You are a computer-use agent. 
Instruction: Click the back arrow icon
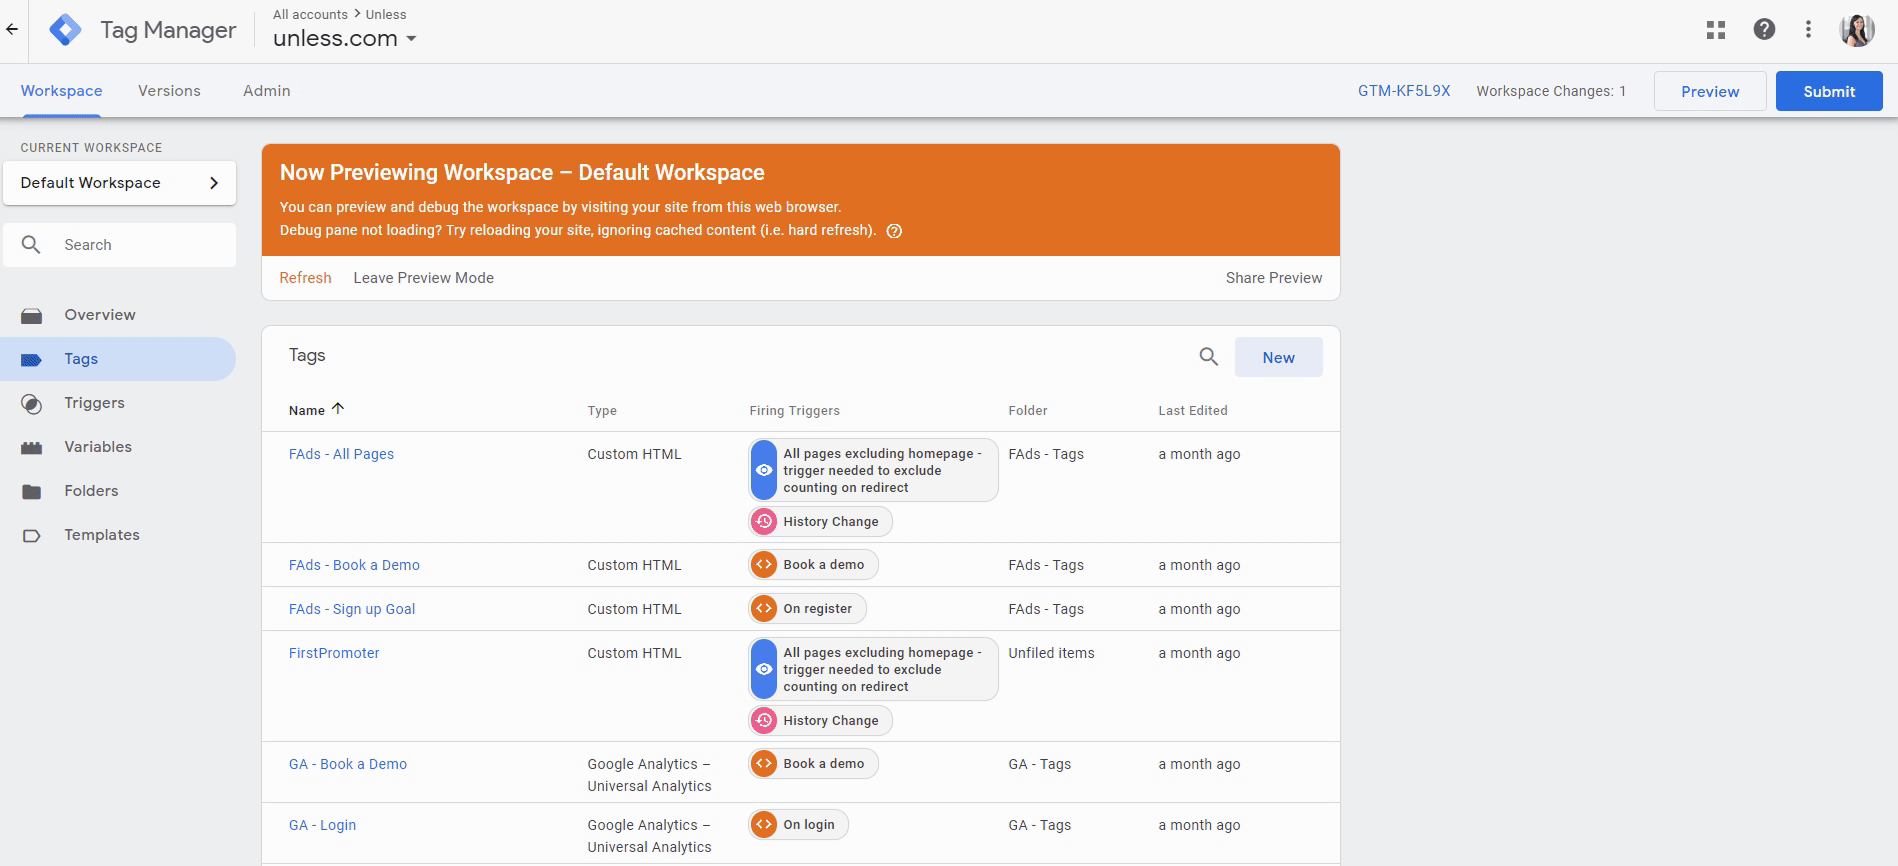coord(12,30)
